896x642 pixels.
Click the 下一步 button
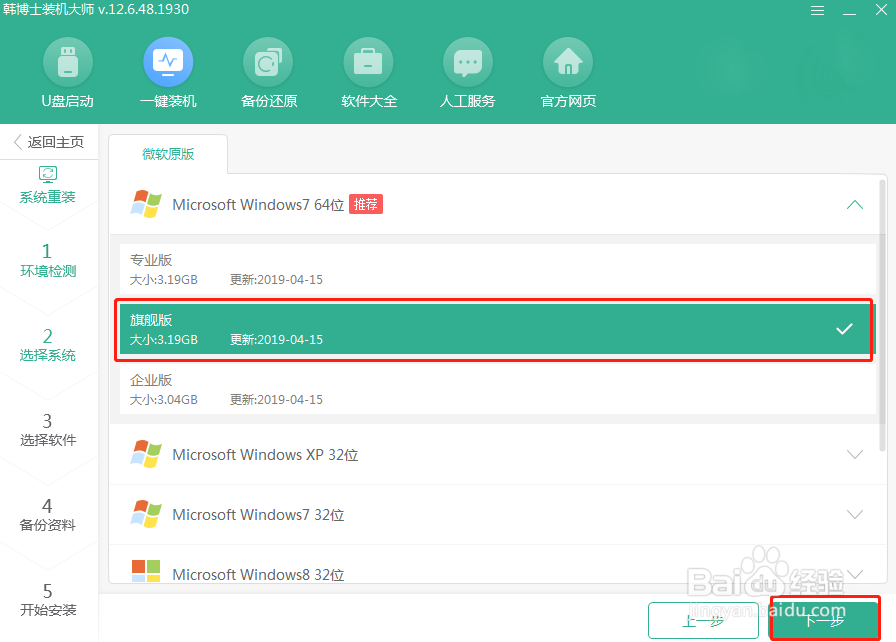point(824,620)
